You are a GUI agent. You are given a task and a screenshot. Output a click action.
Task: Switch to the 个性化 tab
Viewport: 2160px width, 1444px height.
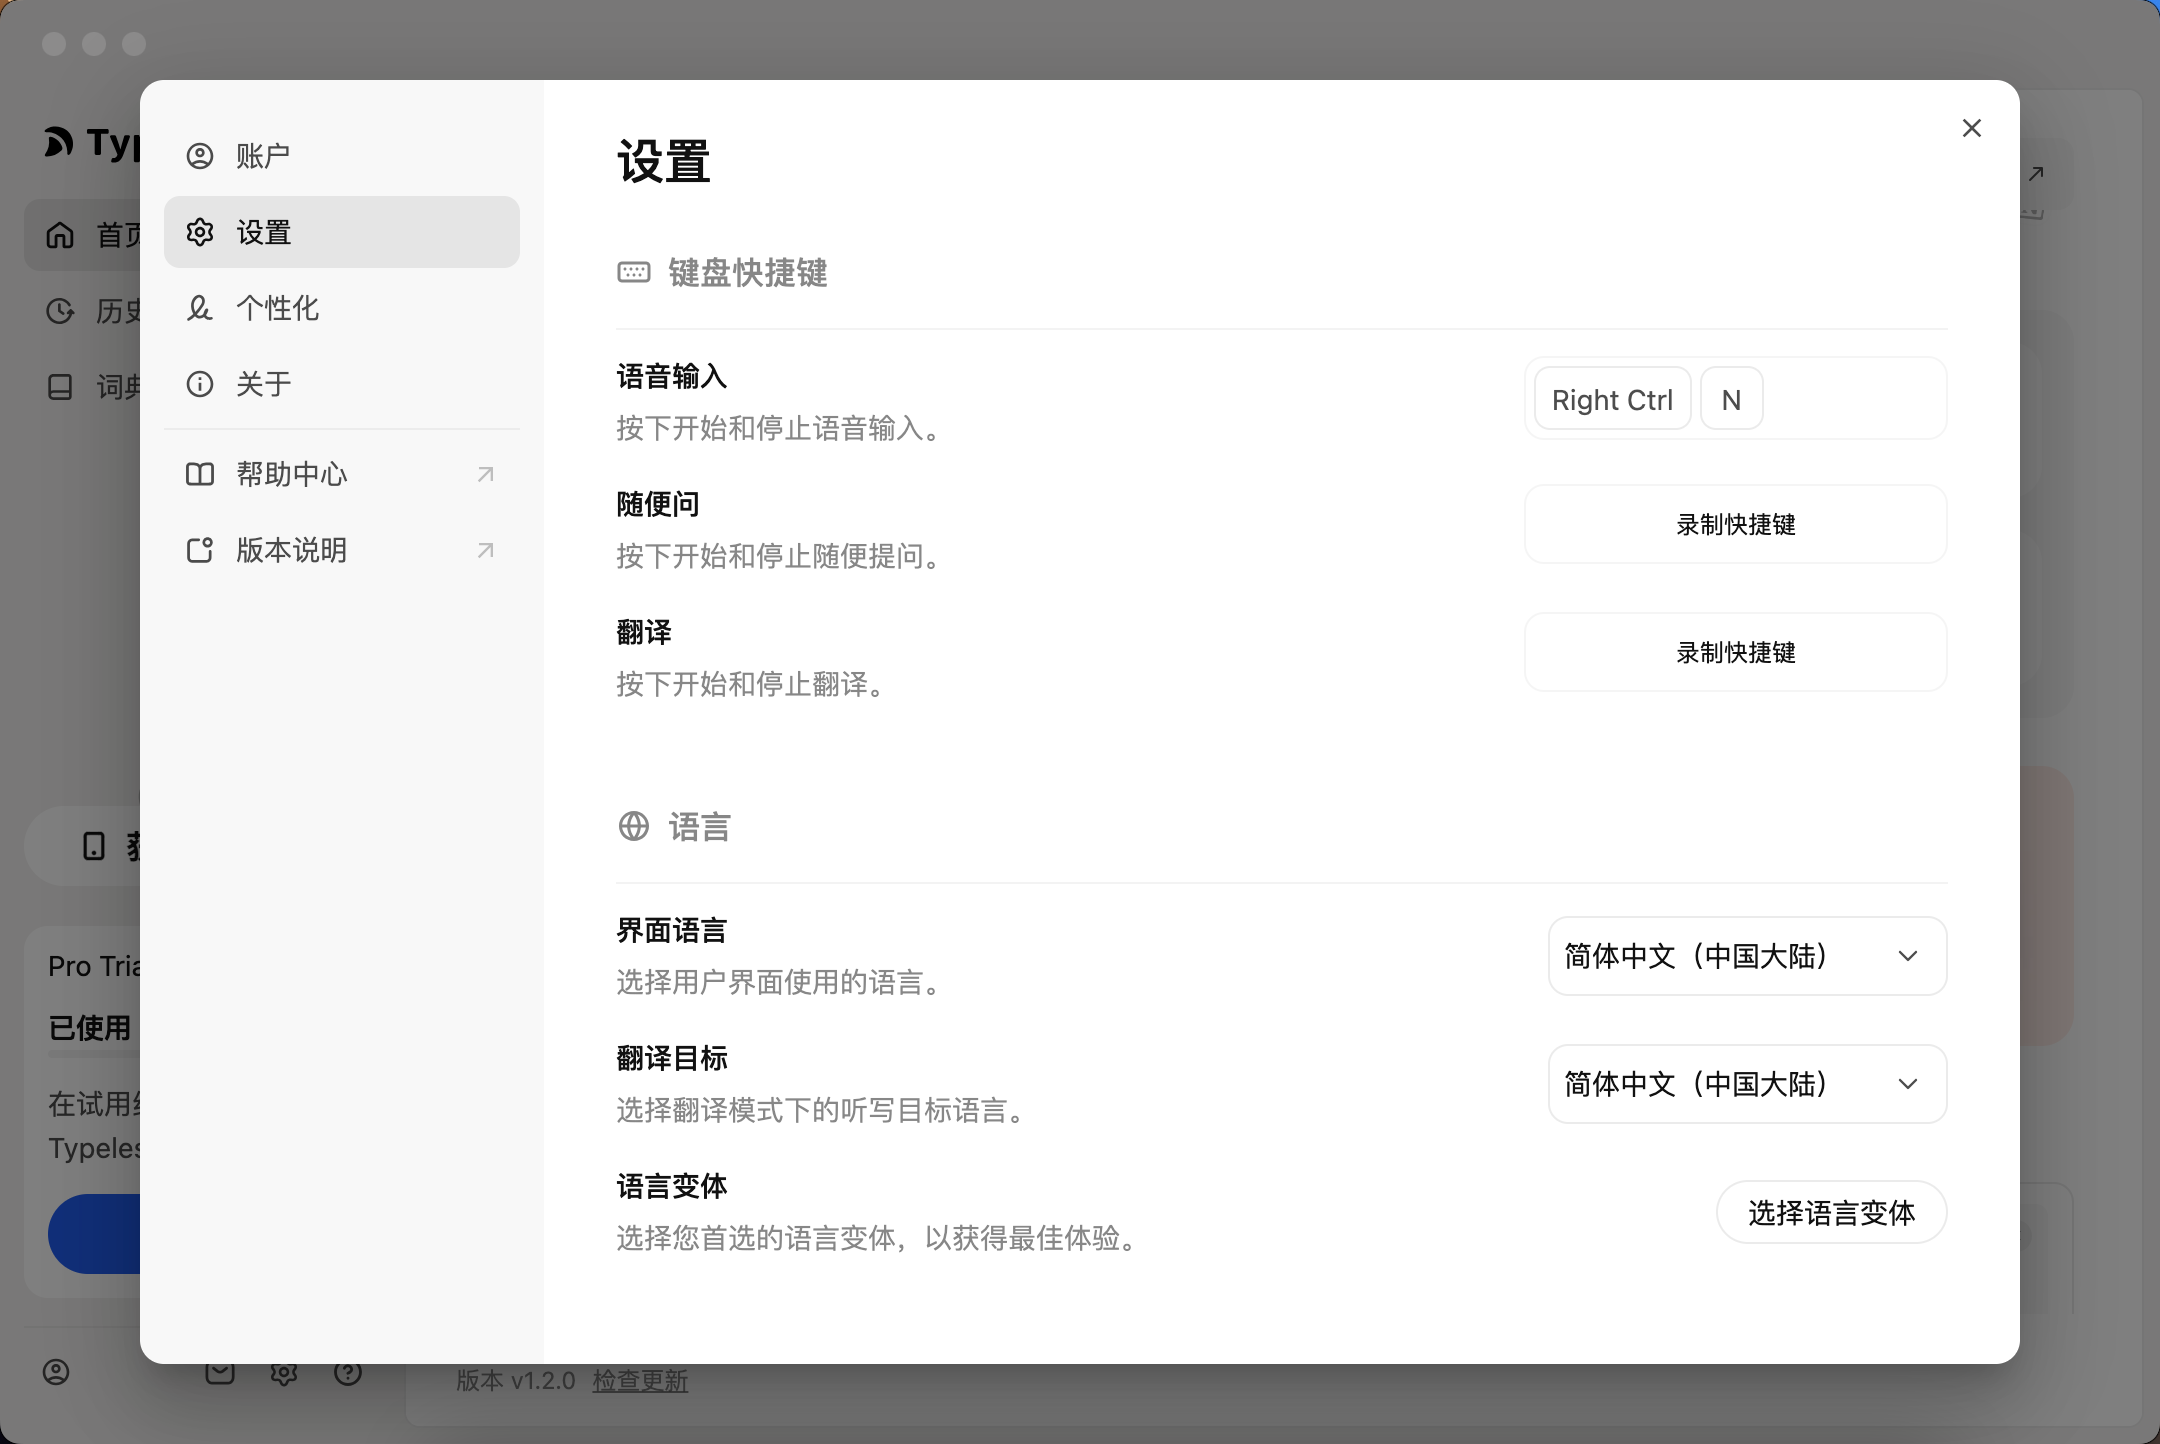tap(278, 308)
